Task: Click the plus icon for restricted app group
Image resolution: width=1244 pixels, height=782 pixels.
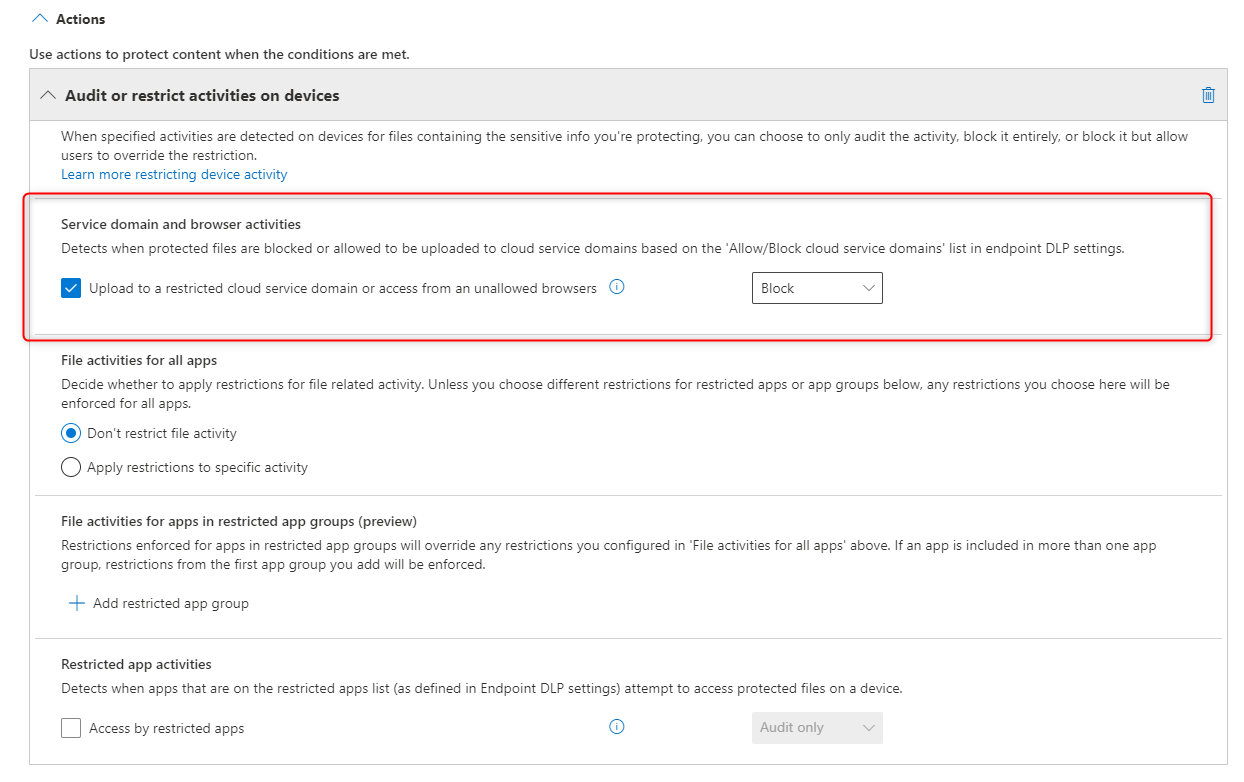Action: coord(76,603)
